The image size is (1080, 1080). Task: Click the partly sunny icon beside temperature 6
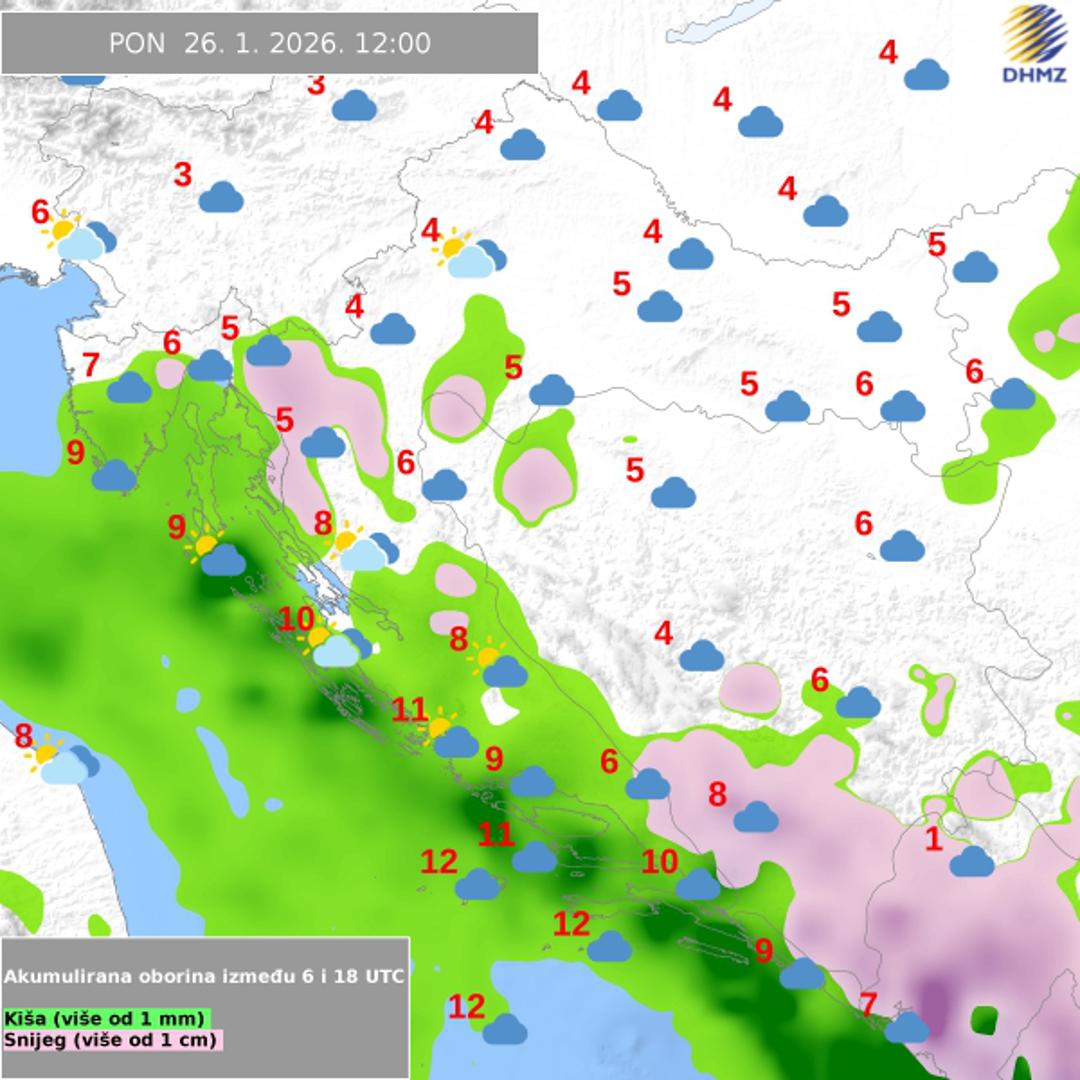point(78,236)
